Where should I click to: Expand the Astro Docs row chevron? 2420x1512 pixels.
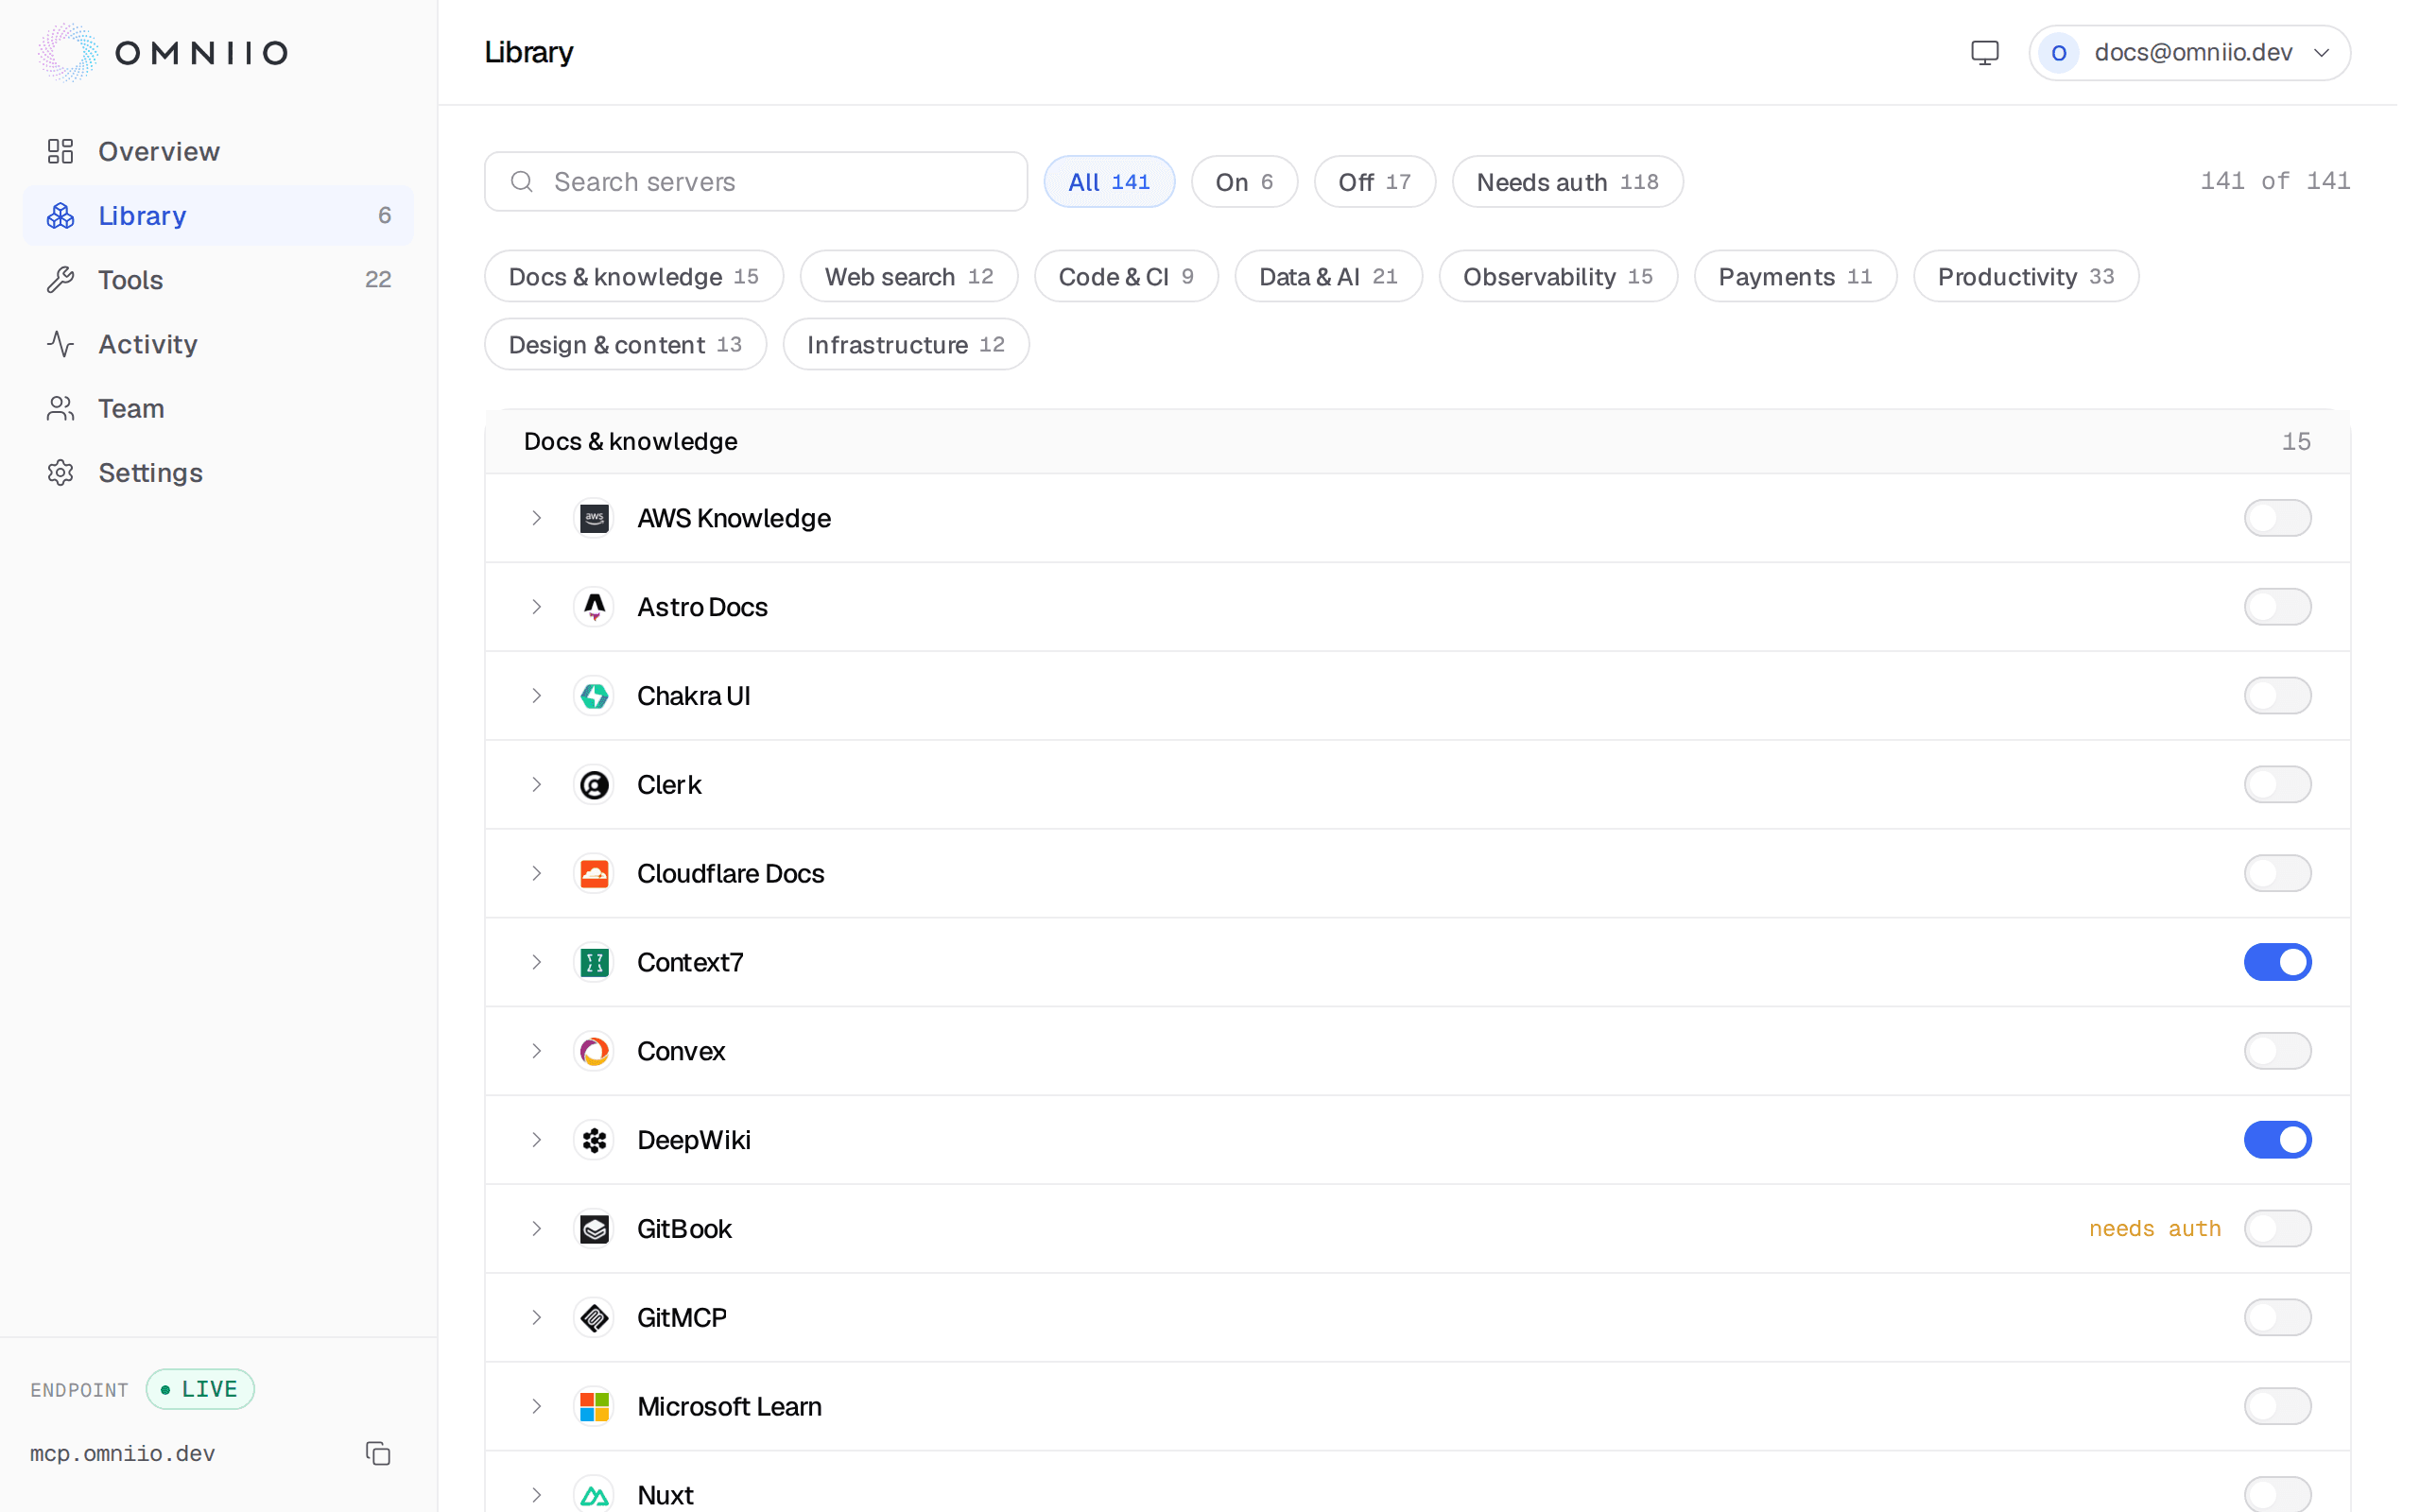coord(536,607)
